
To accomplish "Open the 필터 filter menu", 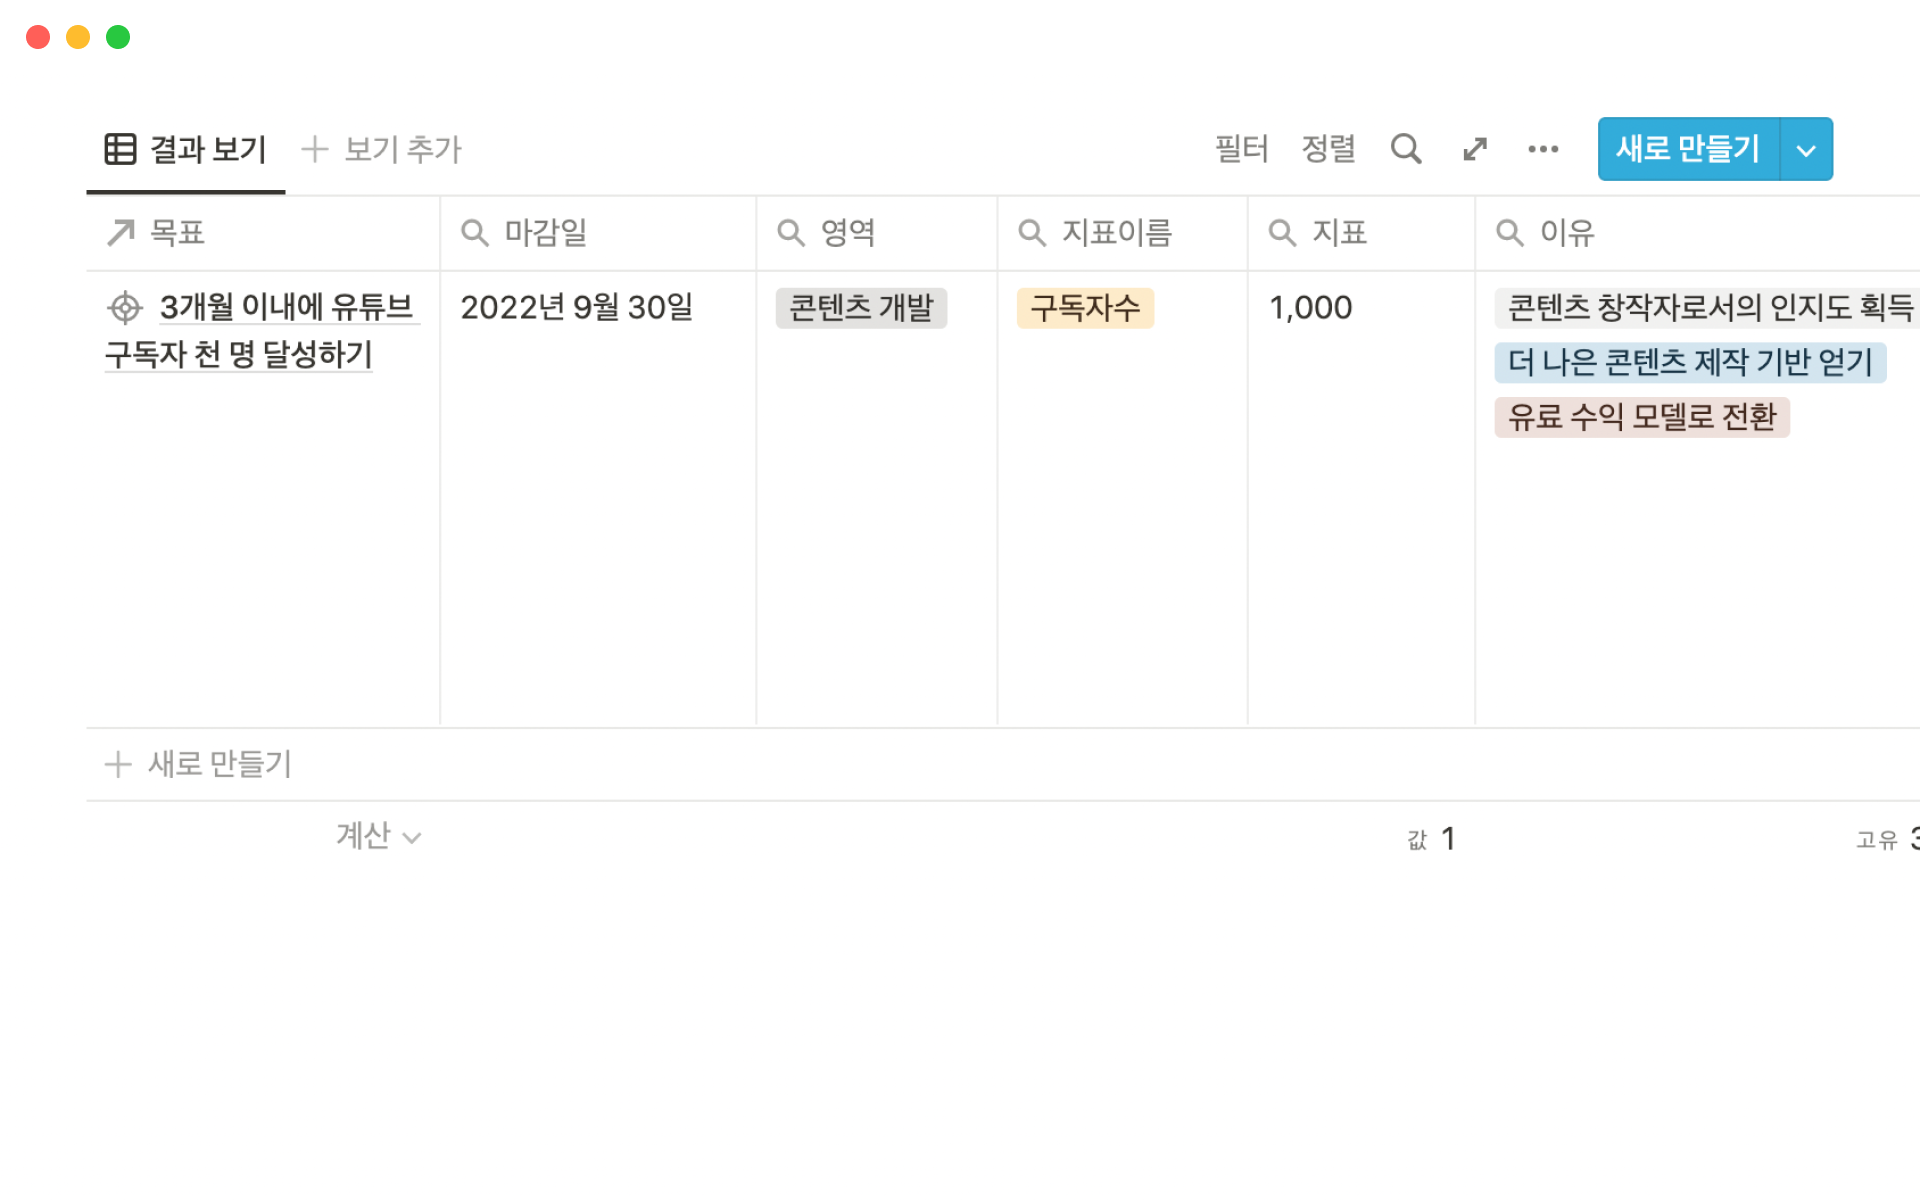I will point(1241,149).
